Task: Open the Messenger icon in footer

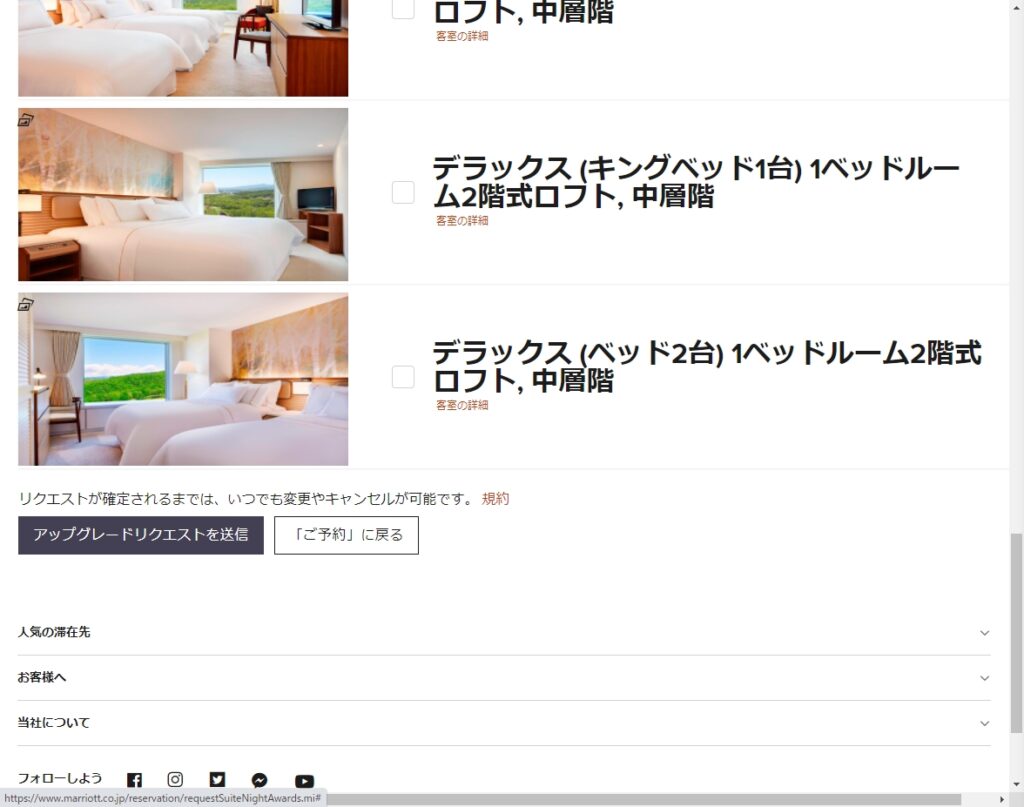Action: point(259,780)
